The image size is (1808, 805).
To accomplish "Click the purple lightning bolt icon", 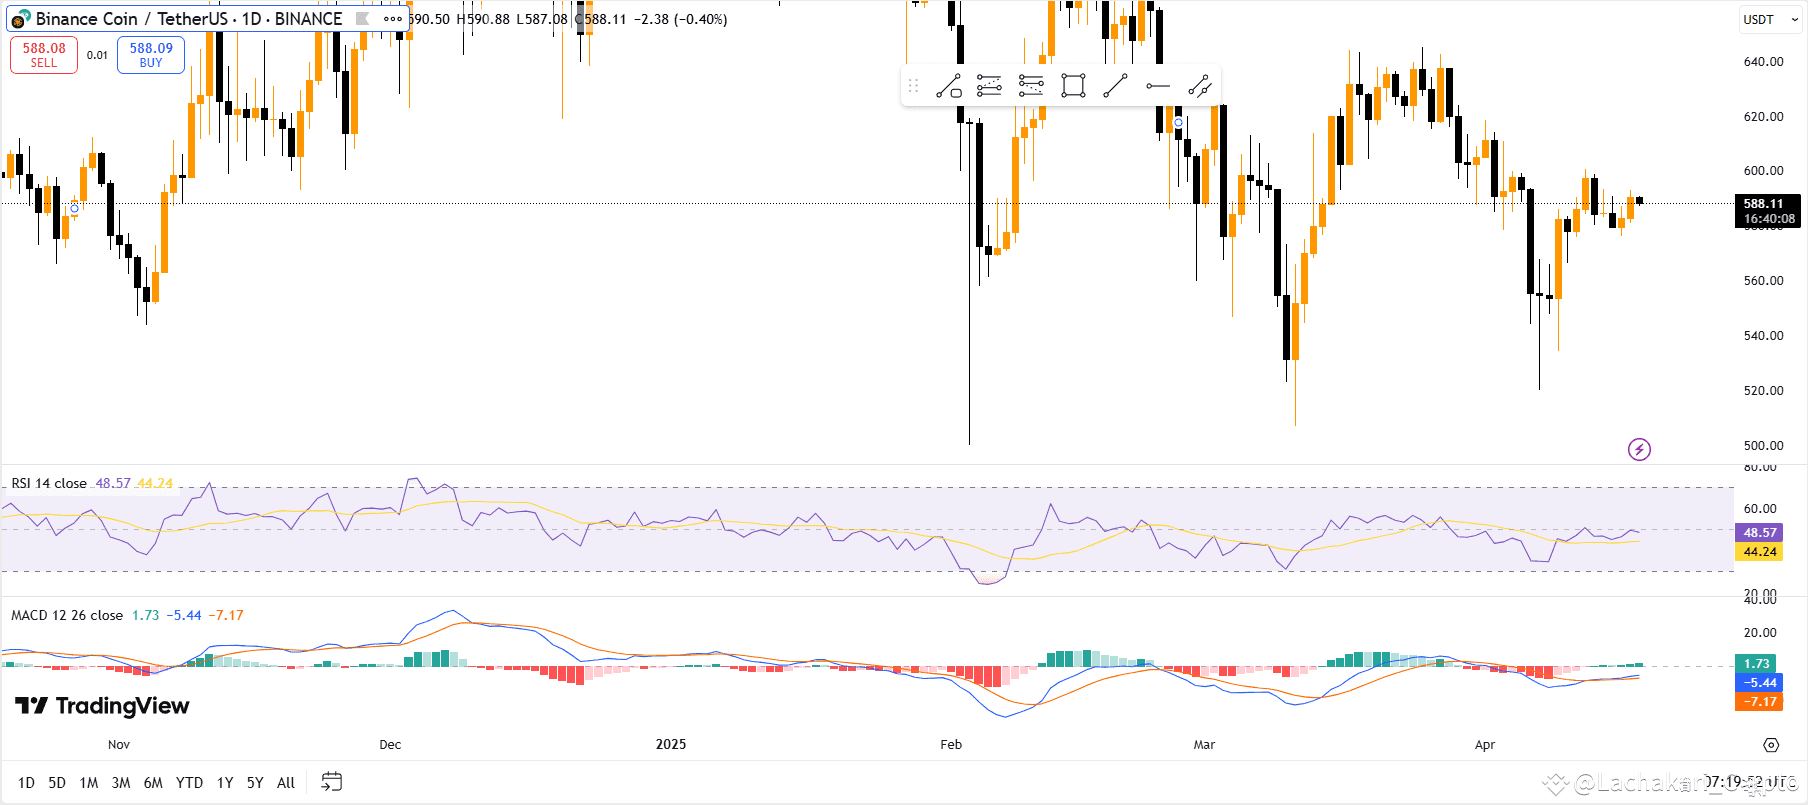I will coord(1639,449).
